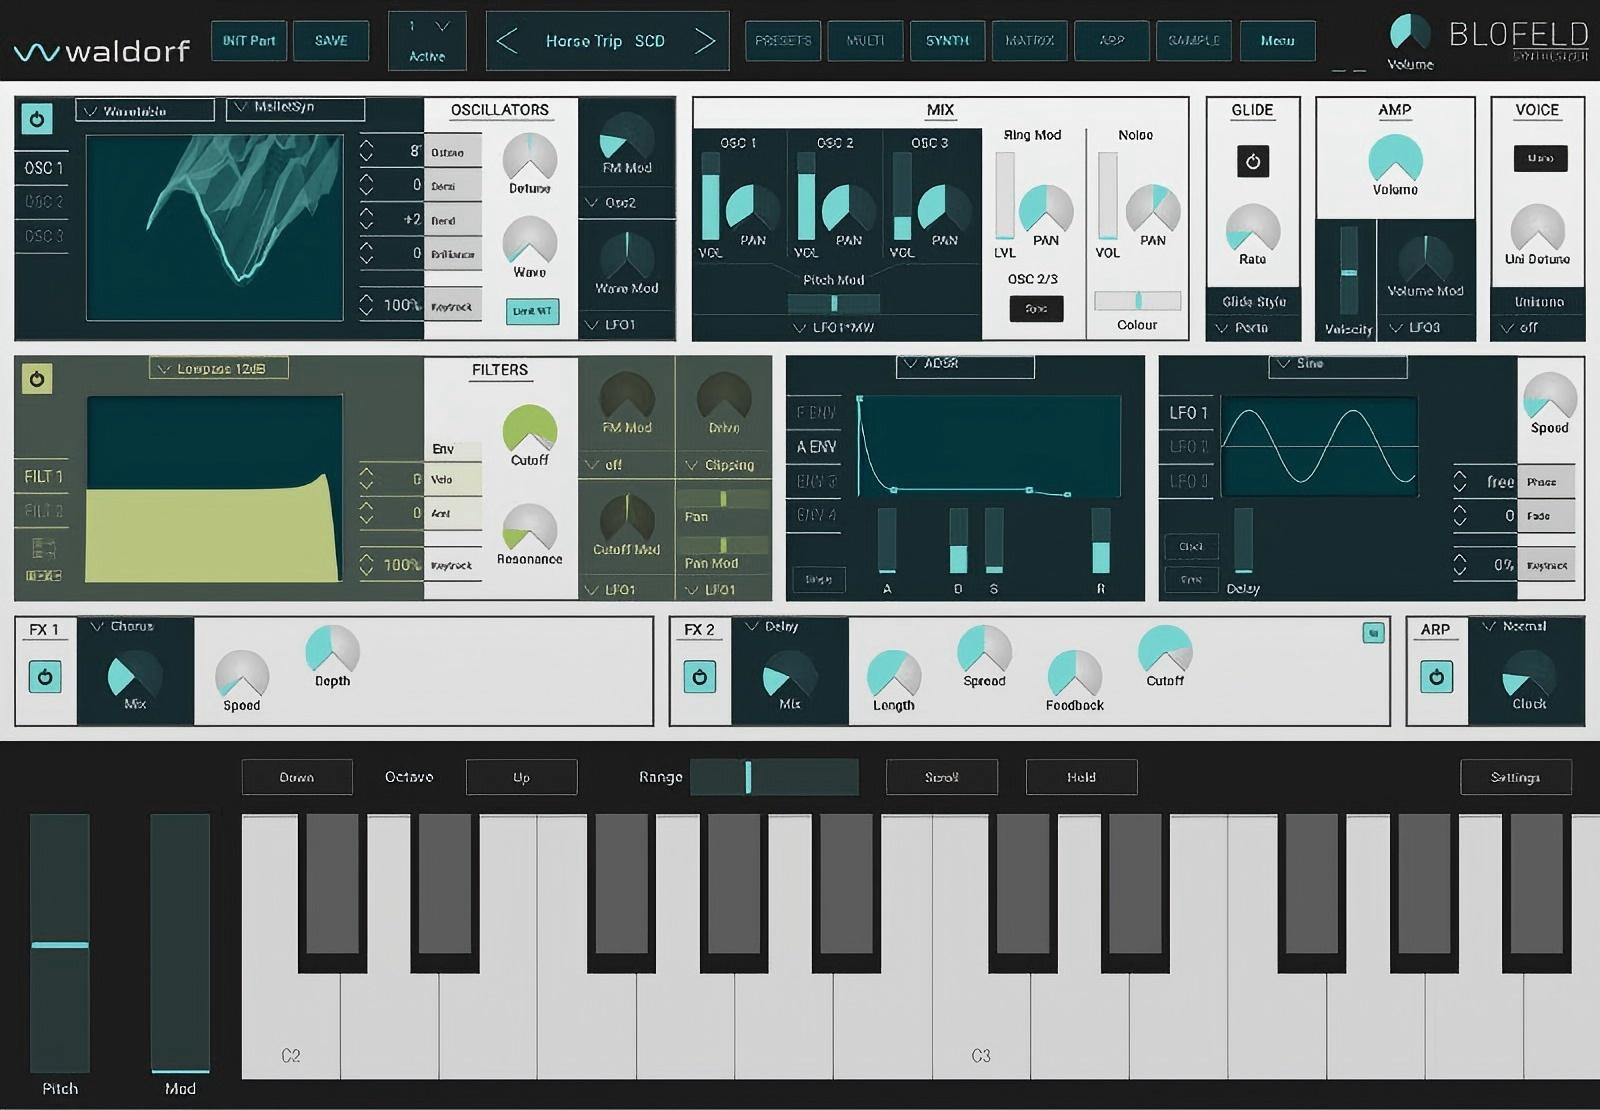Open the MULTI tab
Screen dimensions: 1600x1110
865,41
